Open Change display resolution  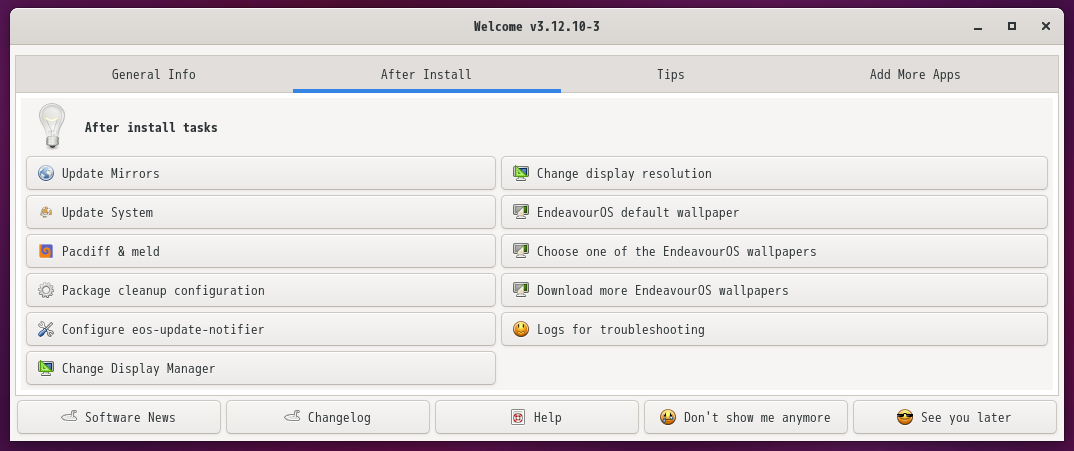774,173
